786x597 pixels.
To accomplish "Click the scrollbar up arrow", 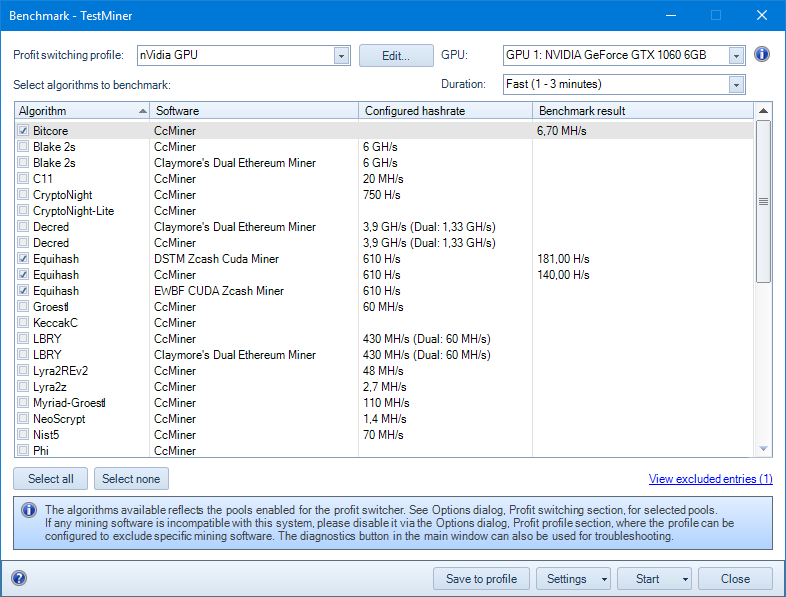I will (x=763, y=111).
